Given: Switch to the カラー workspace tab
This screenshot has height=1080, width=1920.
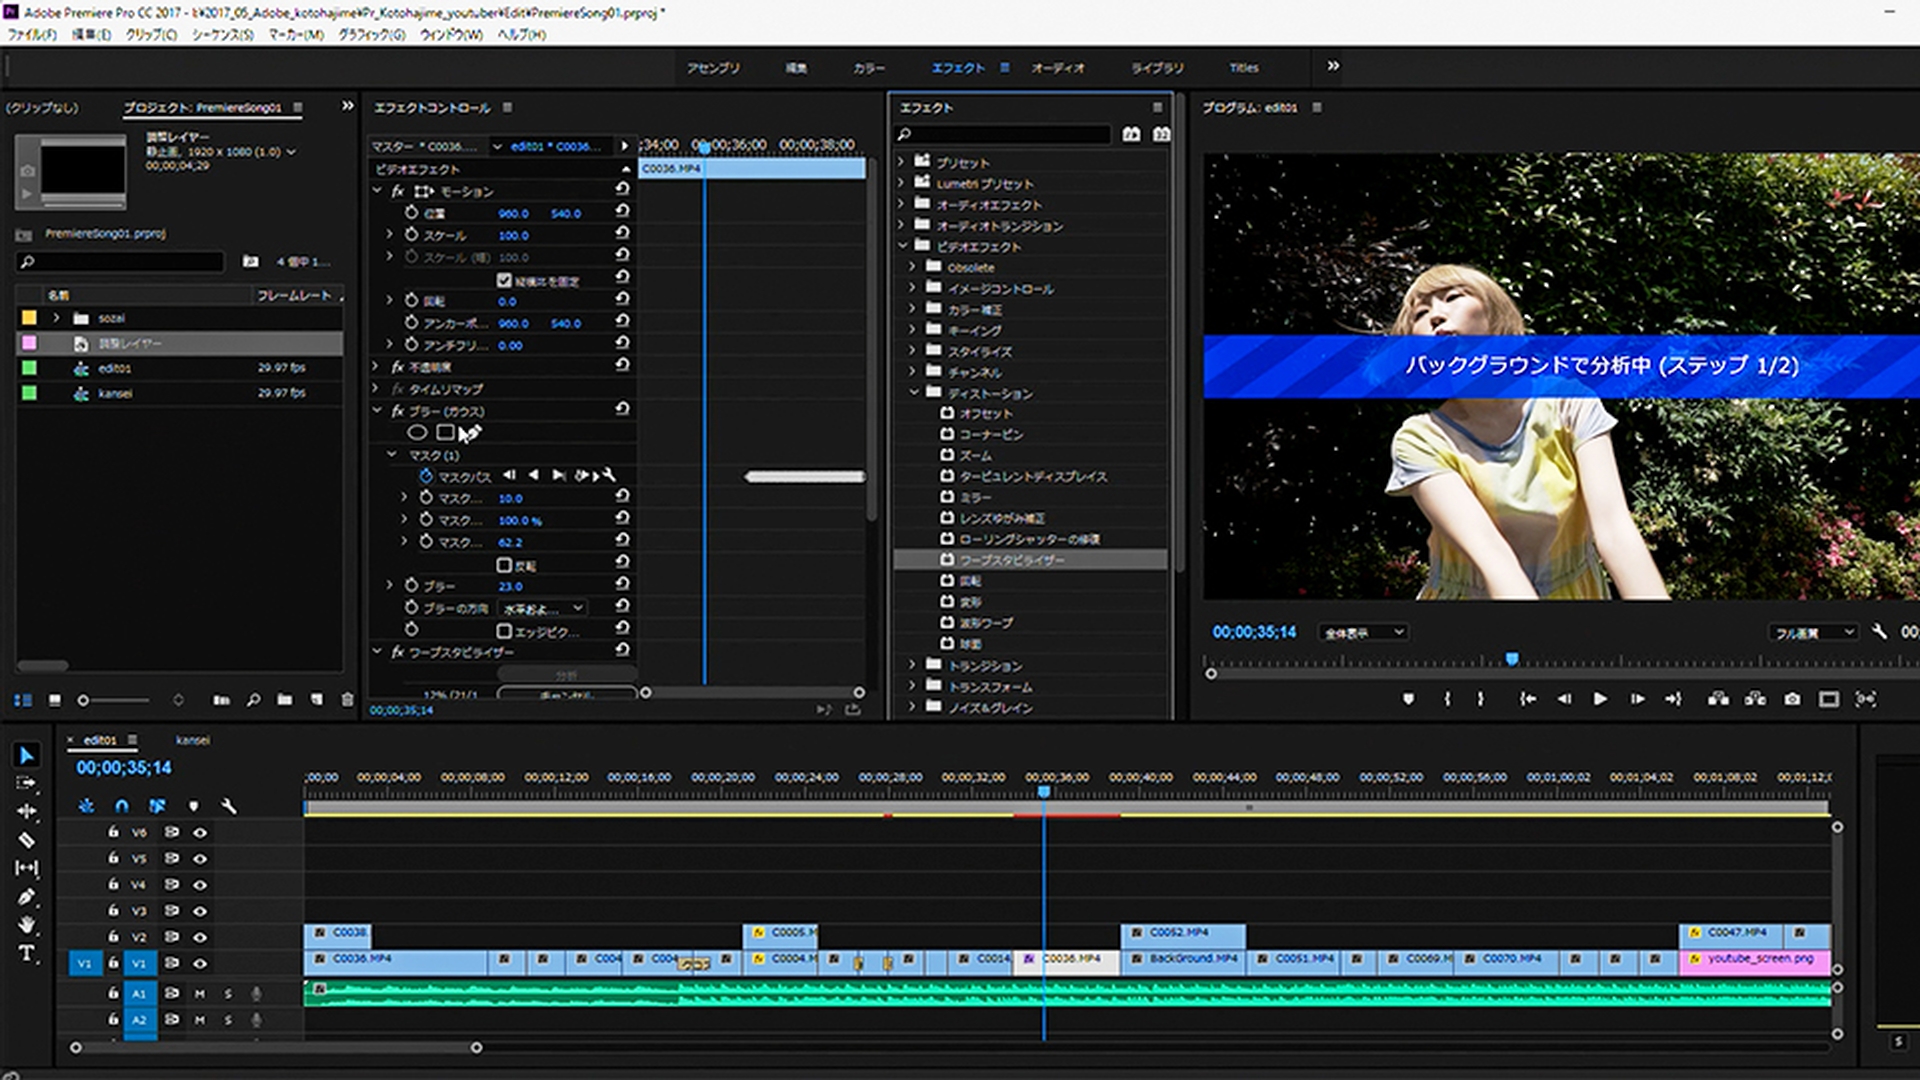Looking at the screenshot, I should [x=868, y=68].
